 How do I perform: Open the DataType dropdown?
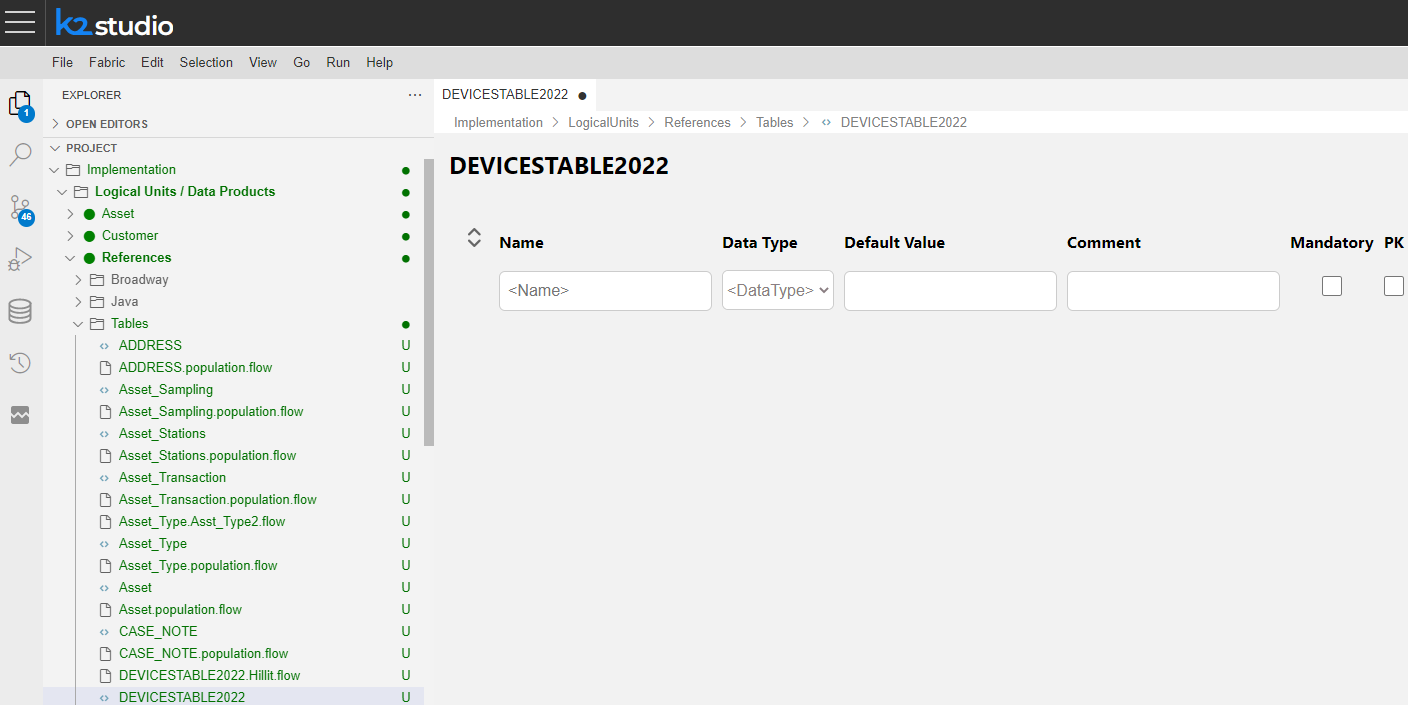coord(778,291)
